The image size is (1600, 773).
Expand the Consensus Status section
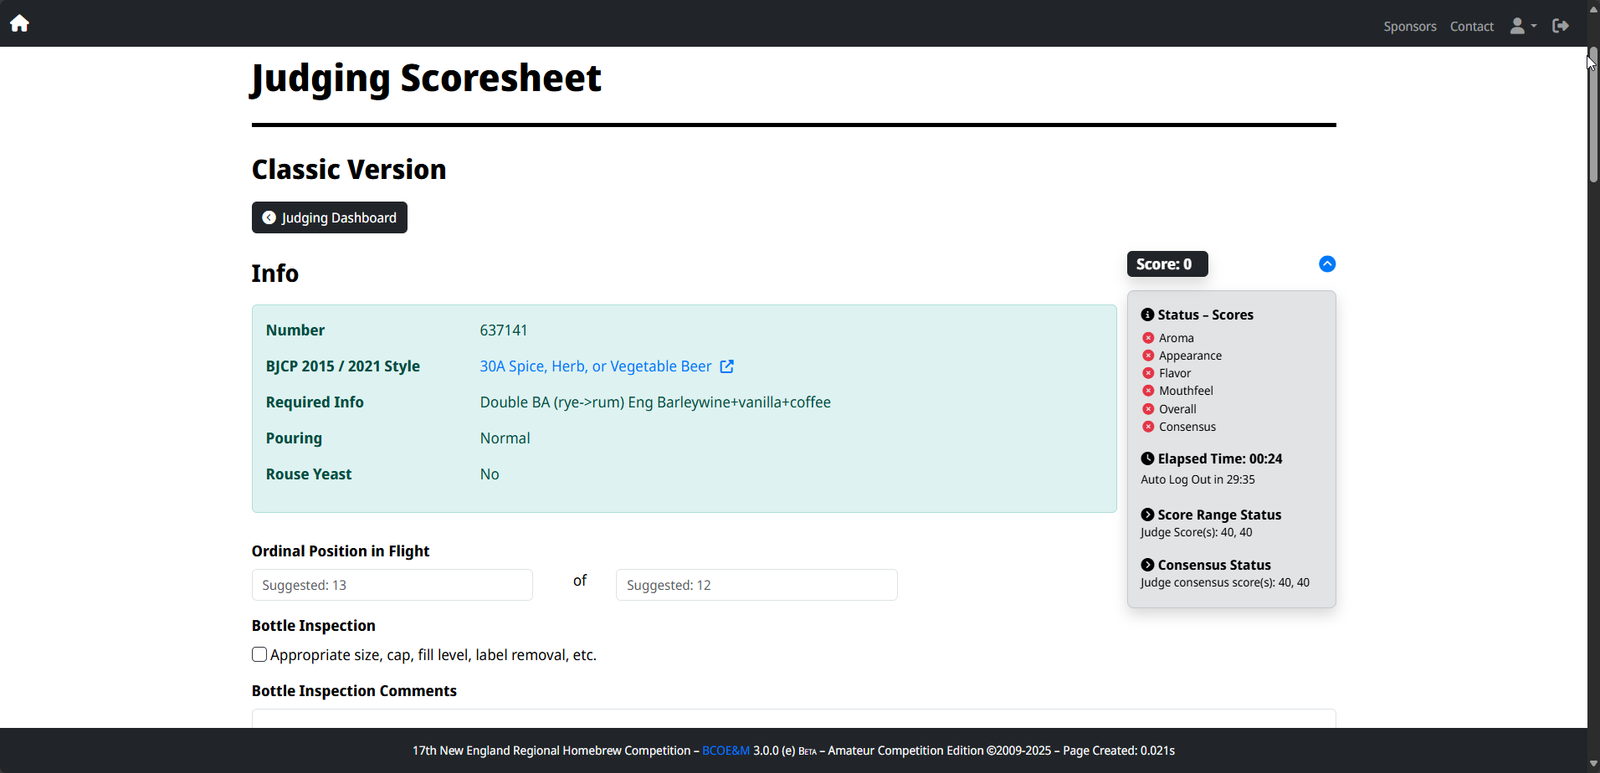(1147, 565)
